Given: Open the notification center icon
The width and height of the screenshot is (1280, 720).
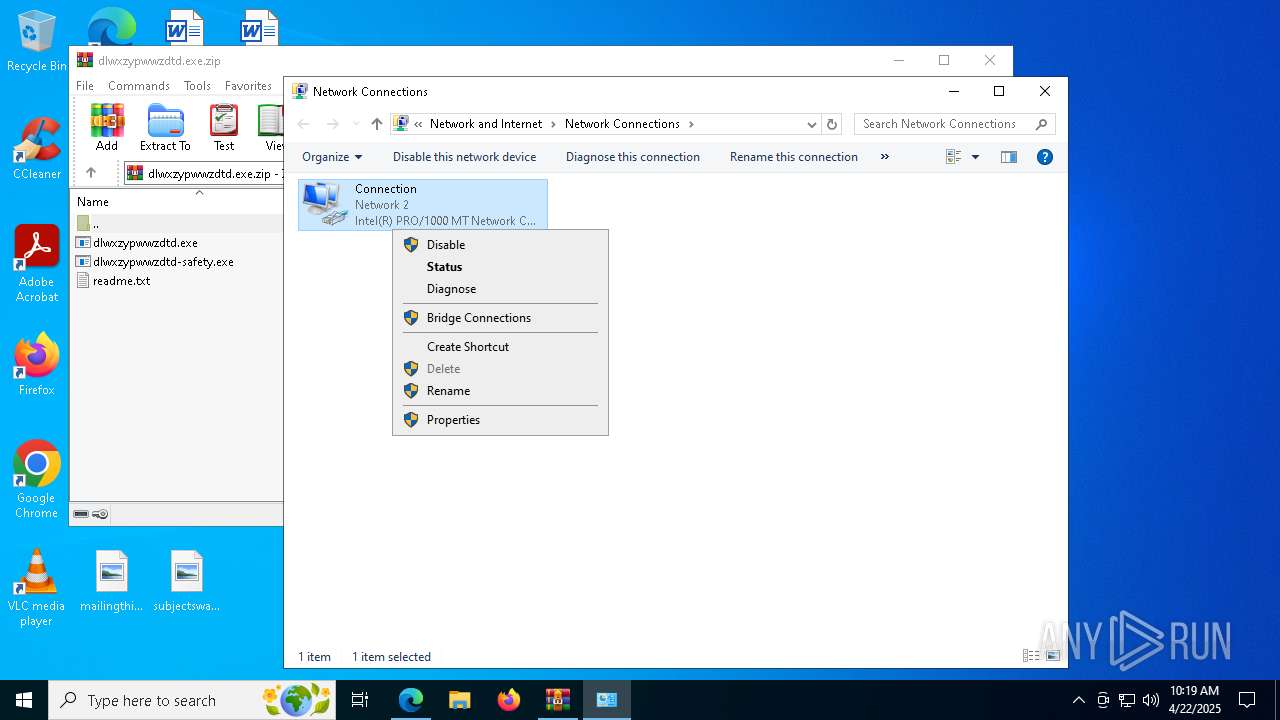Looking at the screenshot, I should click(x=1247, y=700).
